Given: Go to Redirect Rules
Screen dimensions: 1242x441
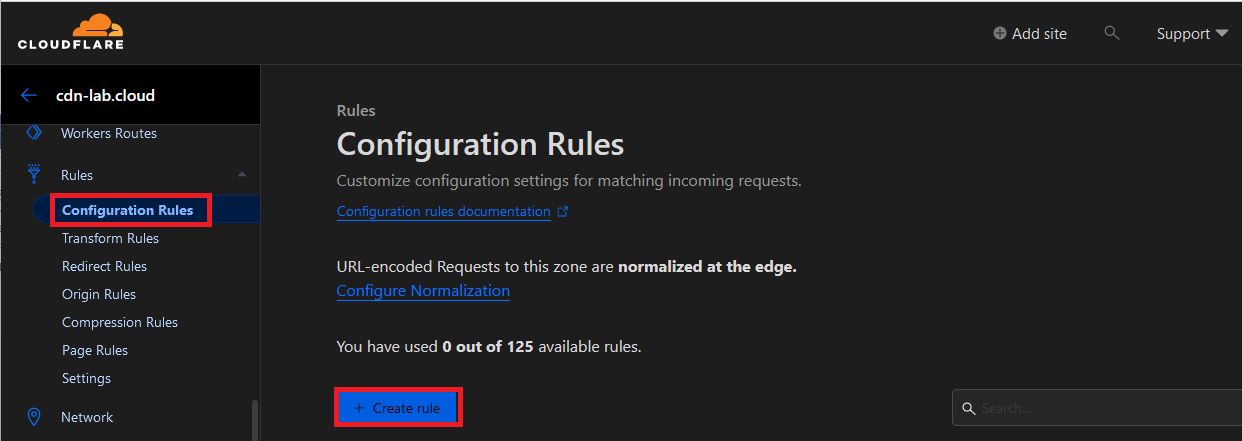Looking at the screenshot, I should pyautogui.click(x=104, y=266).
